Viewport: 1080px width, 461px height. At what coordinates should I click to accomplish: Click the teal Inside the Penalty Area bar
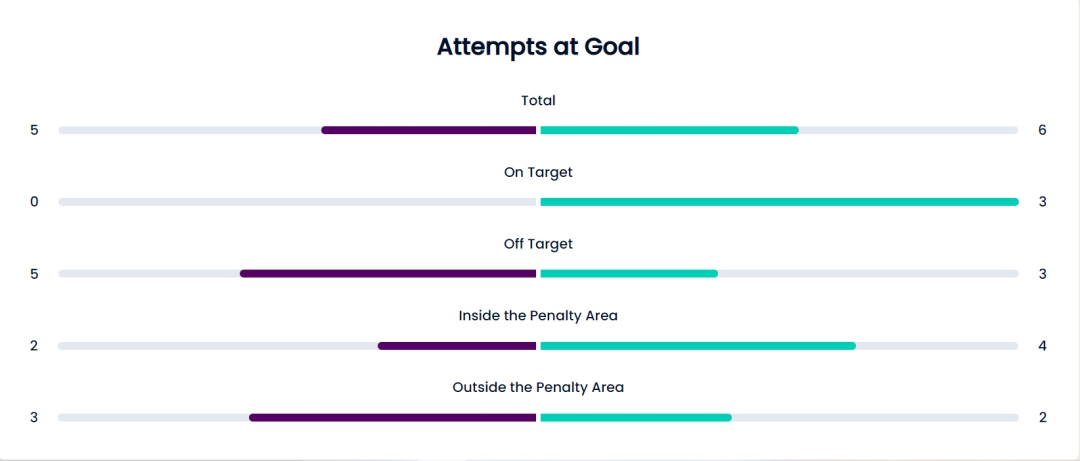[x=698, y=346]
